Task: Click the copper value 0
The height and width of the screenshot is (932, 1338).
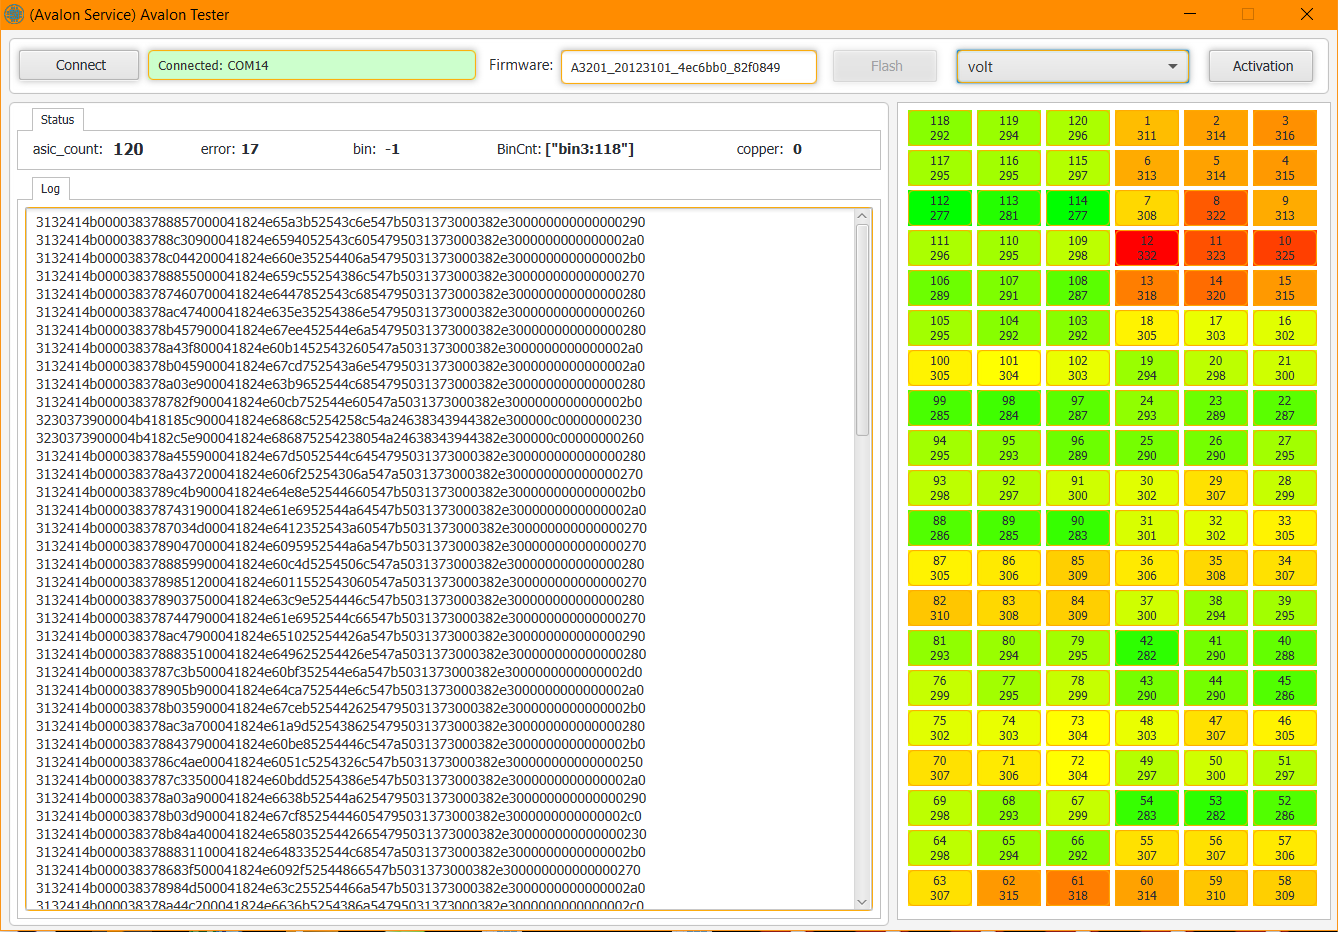Action: tap(797, 149)
